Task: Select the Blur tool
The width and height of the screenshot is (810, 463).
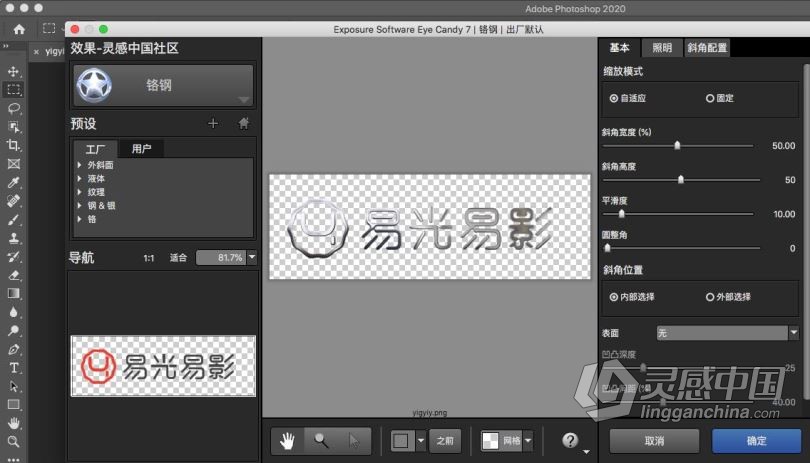Action: point(13,312)
